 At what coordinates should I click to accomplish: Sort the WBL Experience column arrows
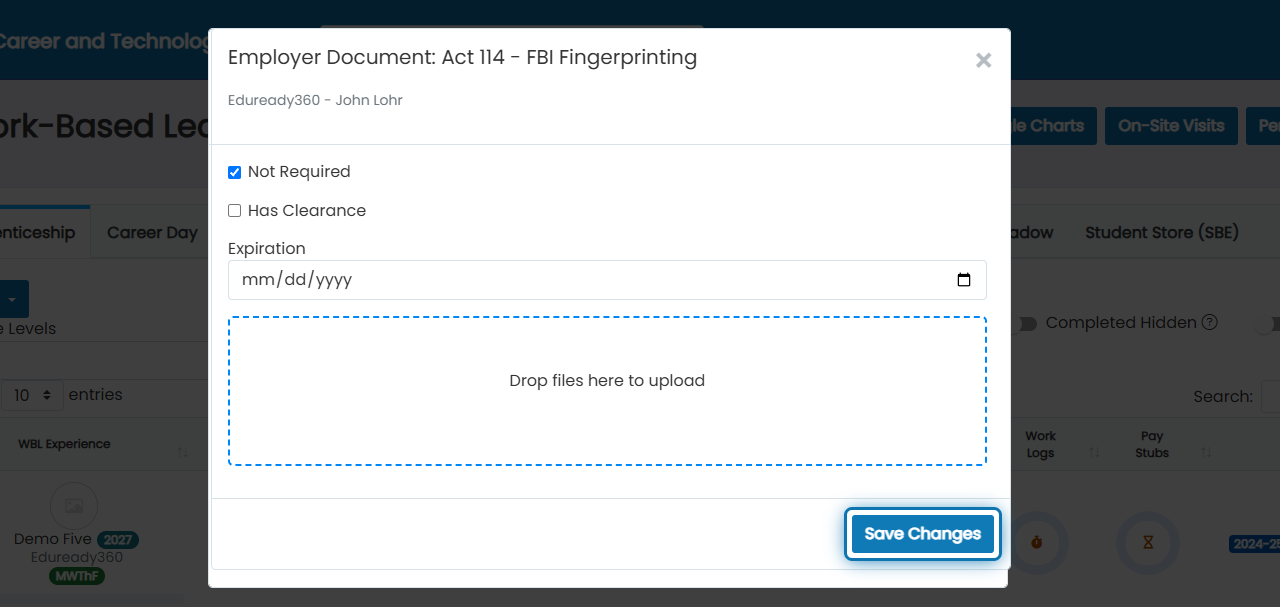coord(183,453)
